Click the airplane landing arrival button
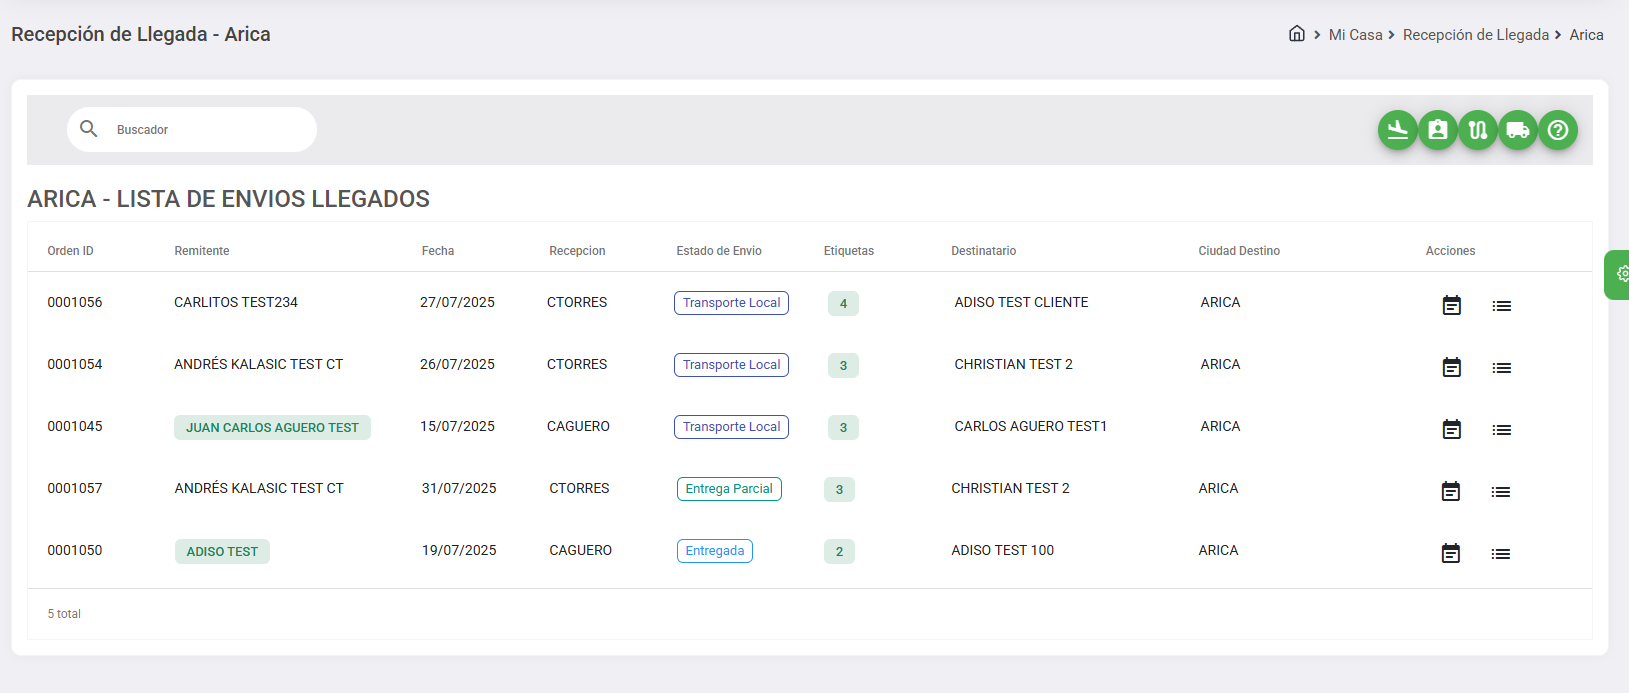This screenshot has width=1629, height=693. coord(1397,130)
